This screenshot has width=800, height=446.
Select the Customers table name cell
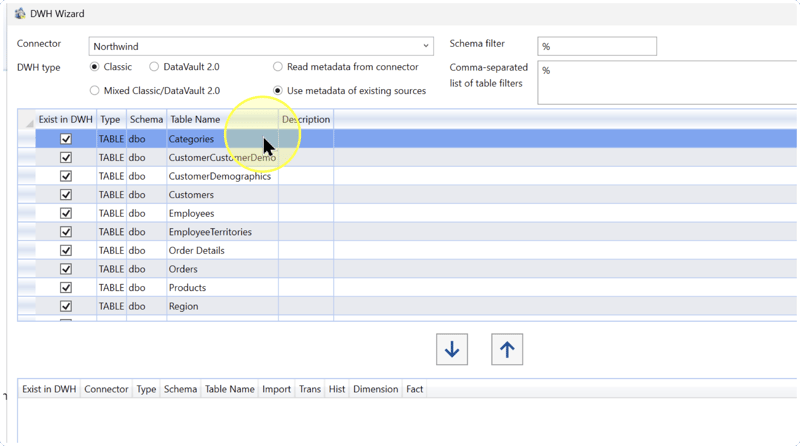[222, 195]
